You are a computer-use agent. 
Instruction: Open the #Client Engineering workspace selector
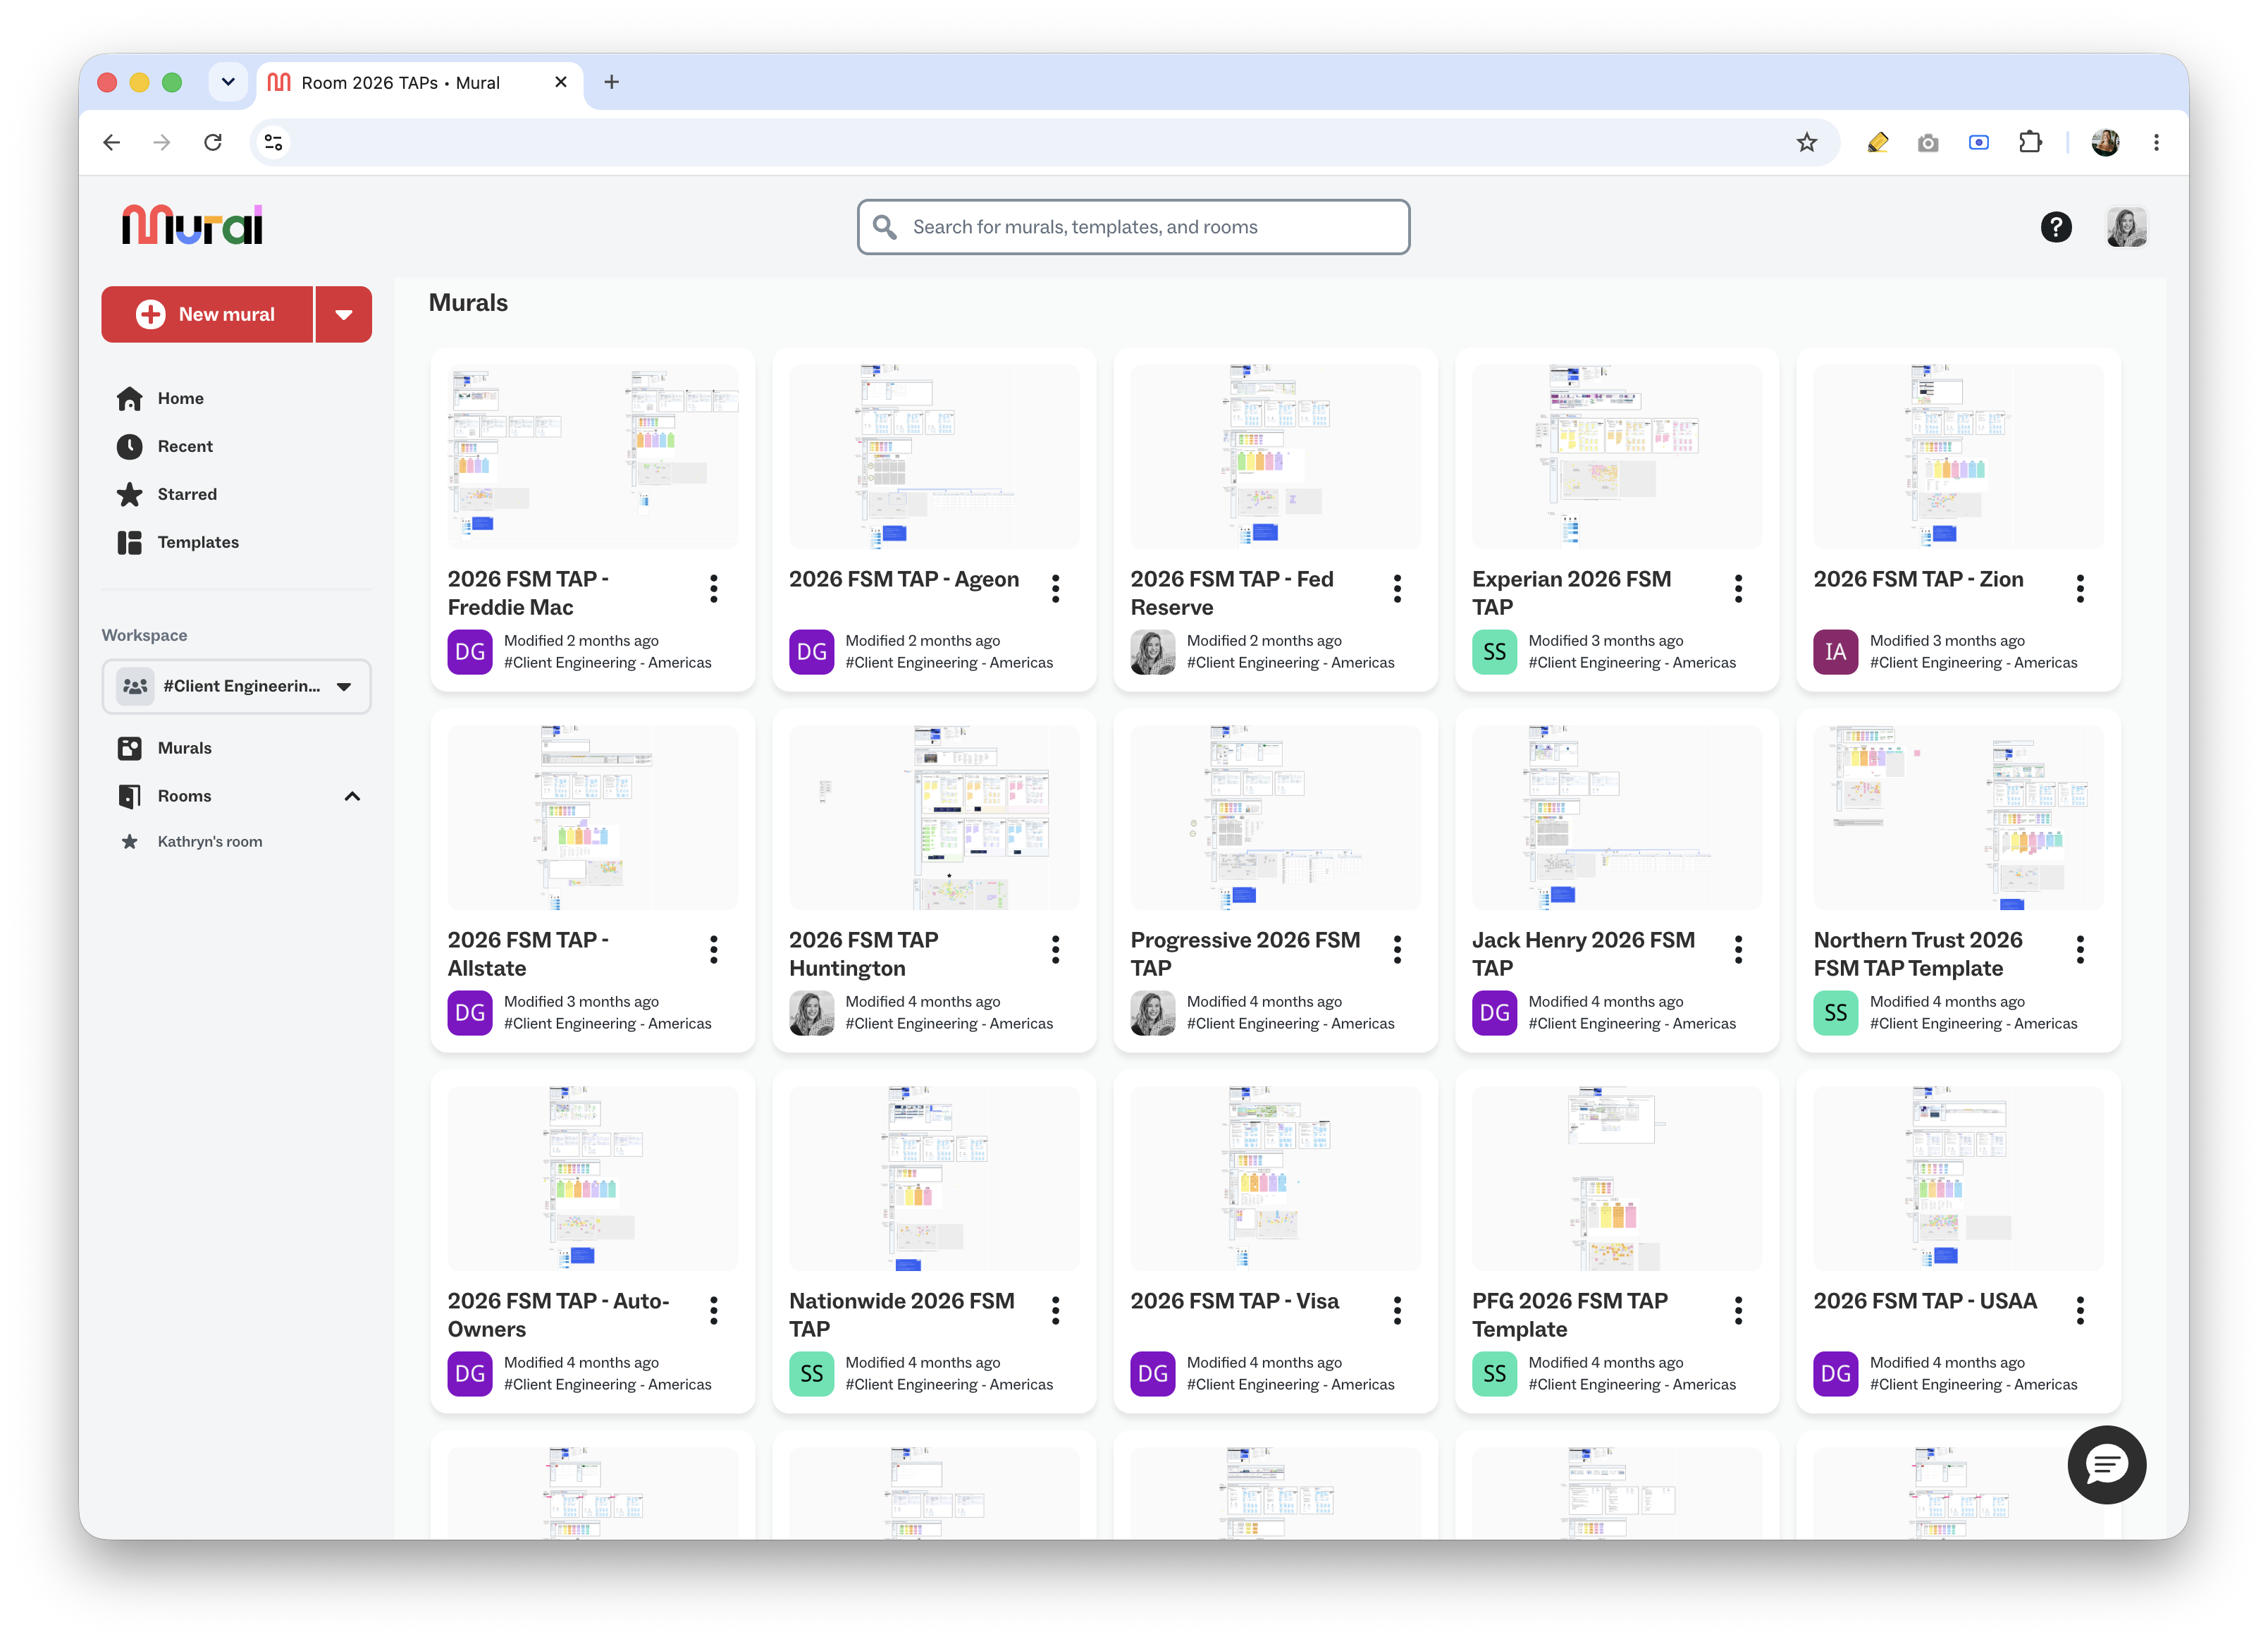pos(236,686)
